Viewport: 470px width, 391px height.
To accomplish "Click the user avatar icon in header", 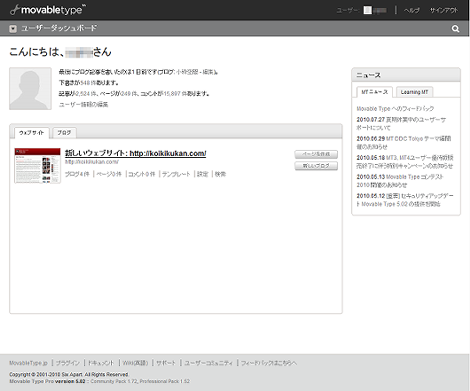I will [x=367, y=10].
